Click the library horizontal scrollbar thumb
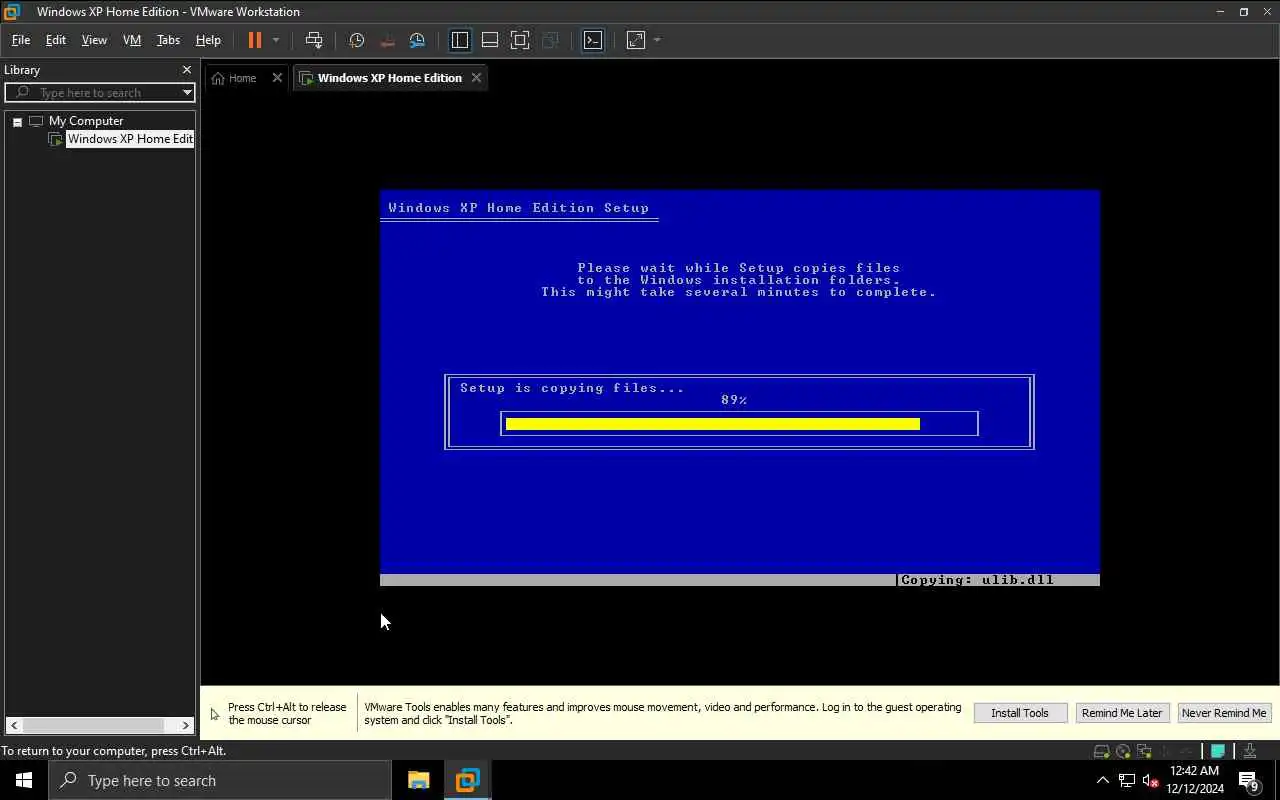 tap(93, 725)
